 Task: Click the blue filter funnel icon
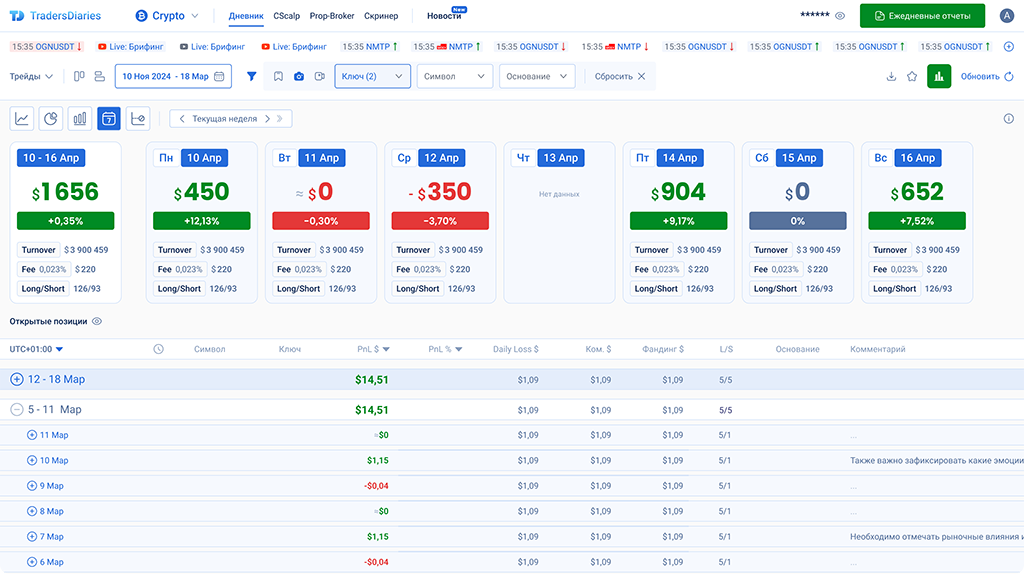[252, 77]
